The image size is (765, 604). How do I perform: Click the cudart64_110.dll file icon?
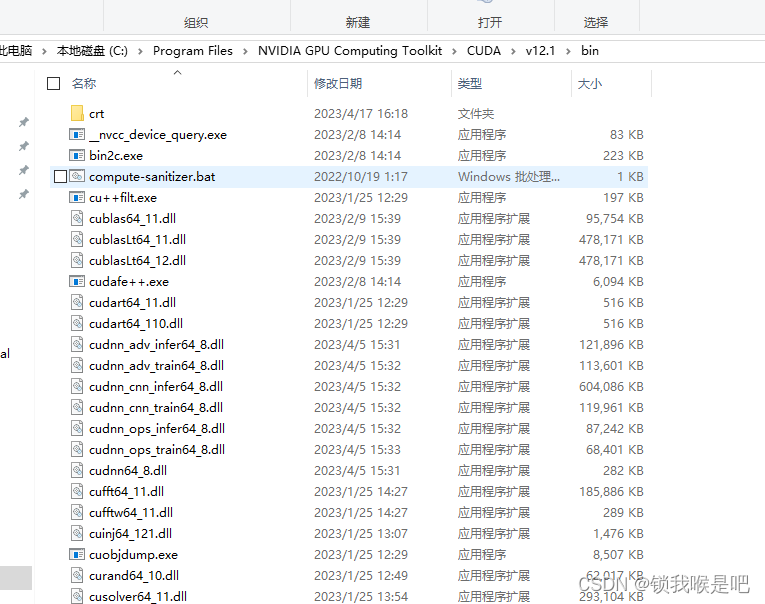[77, 323]
